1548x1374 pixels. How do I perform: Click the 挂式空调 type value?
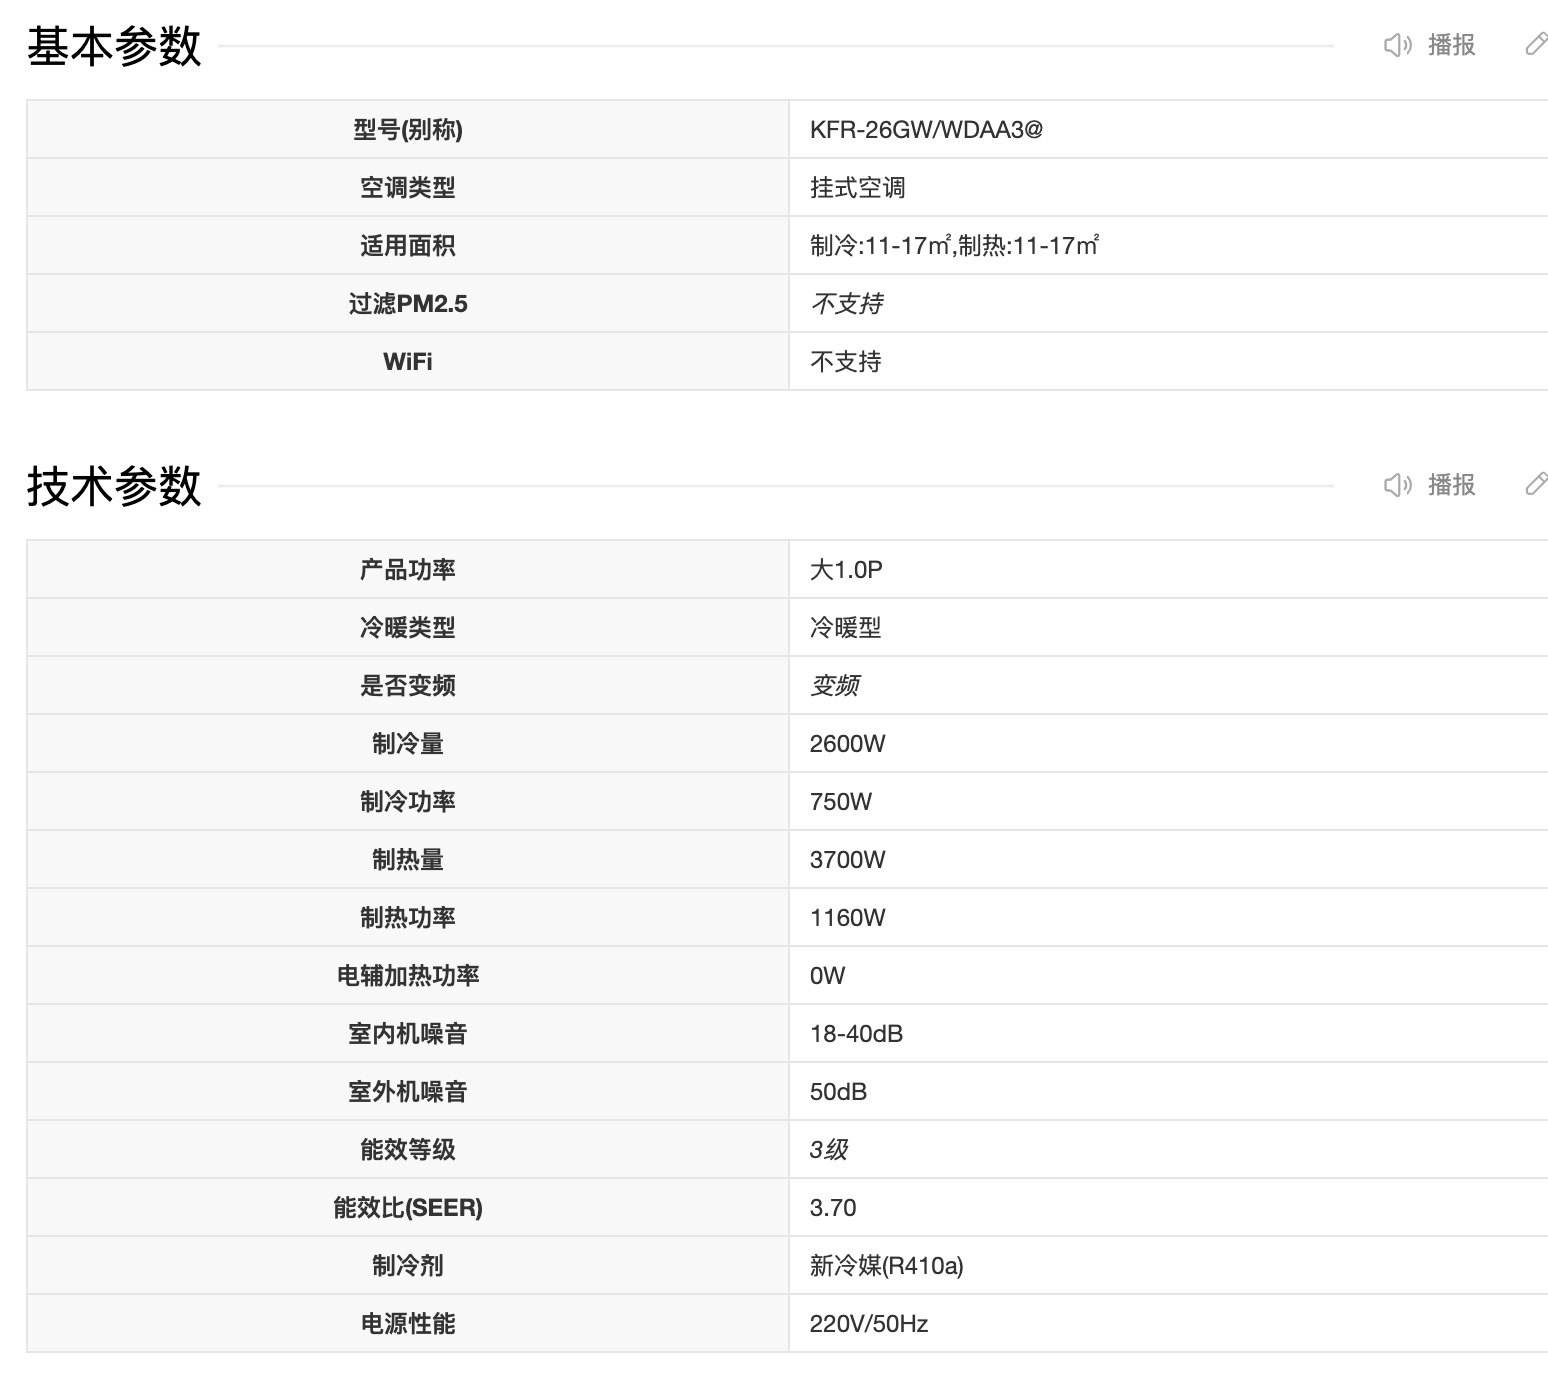857,188
